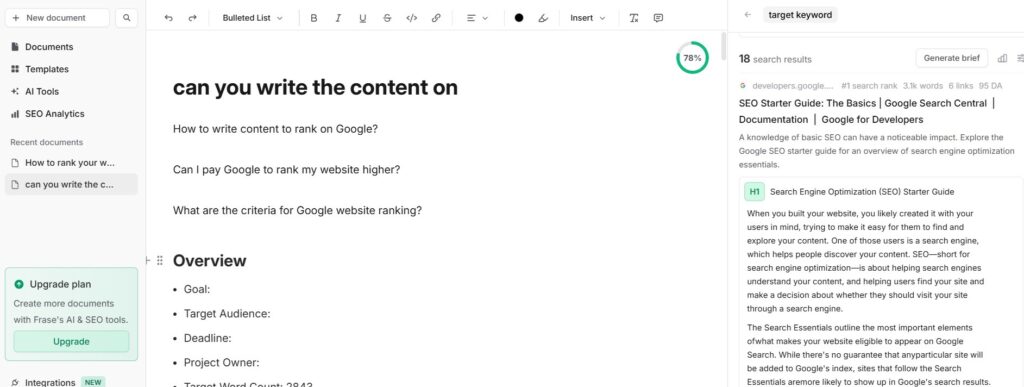Toggle strikethrough formatting
Viewport: 1024px width, 387px height.
387,18
